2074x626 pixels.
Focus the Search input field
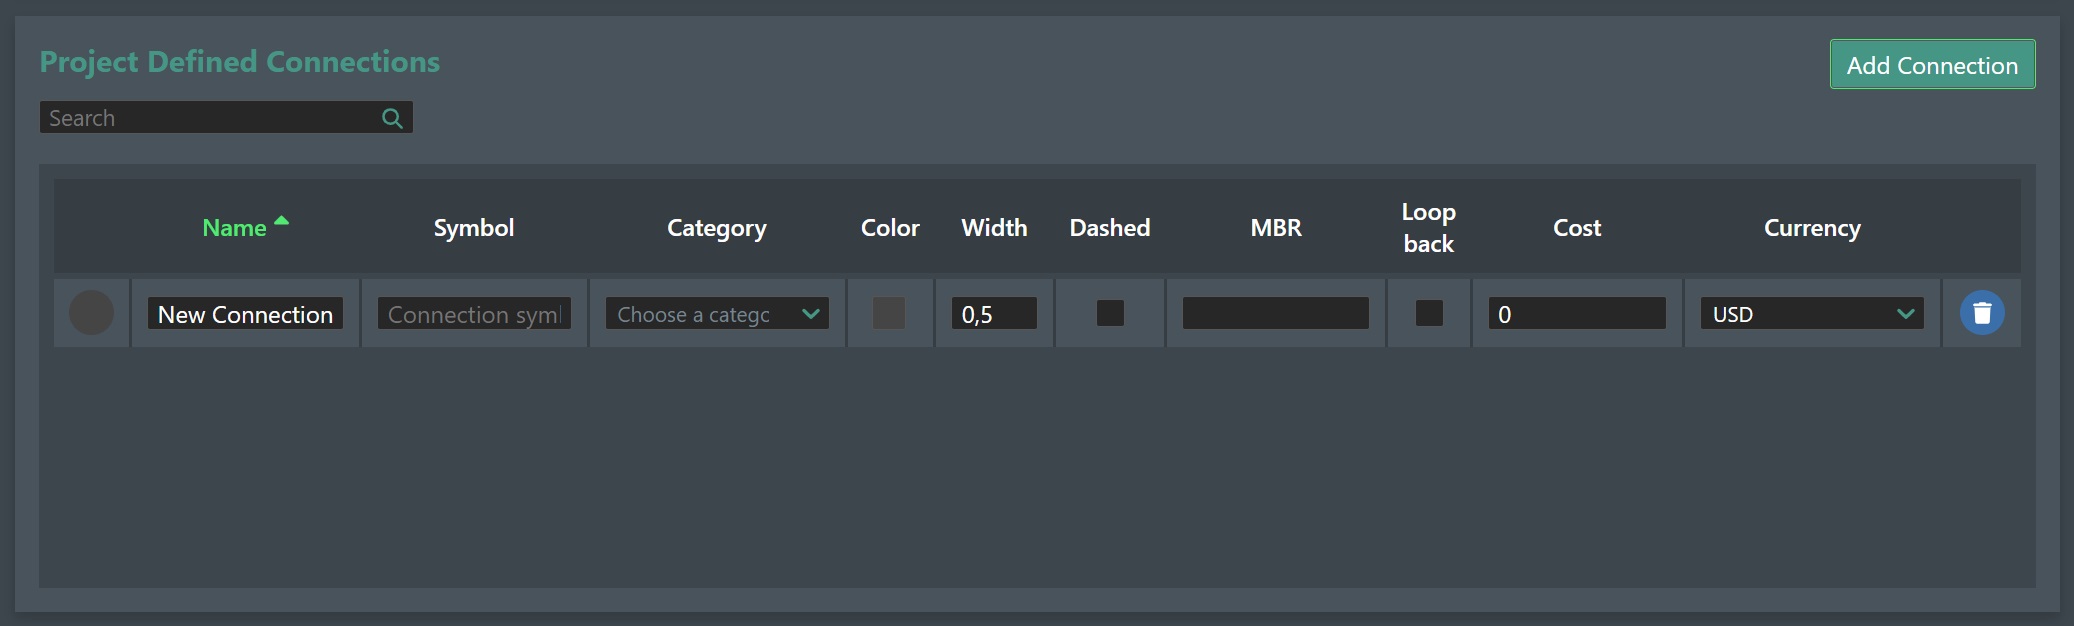226,117
